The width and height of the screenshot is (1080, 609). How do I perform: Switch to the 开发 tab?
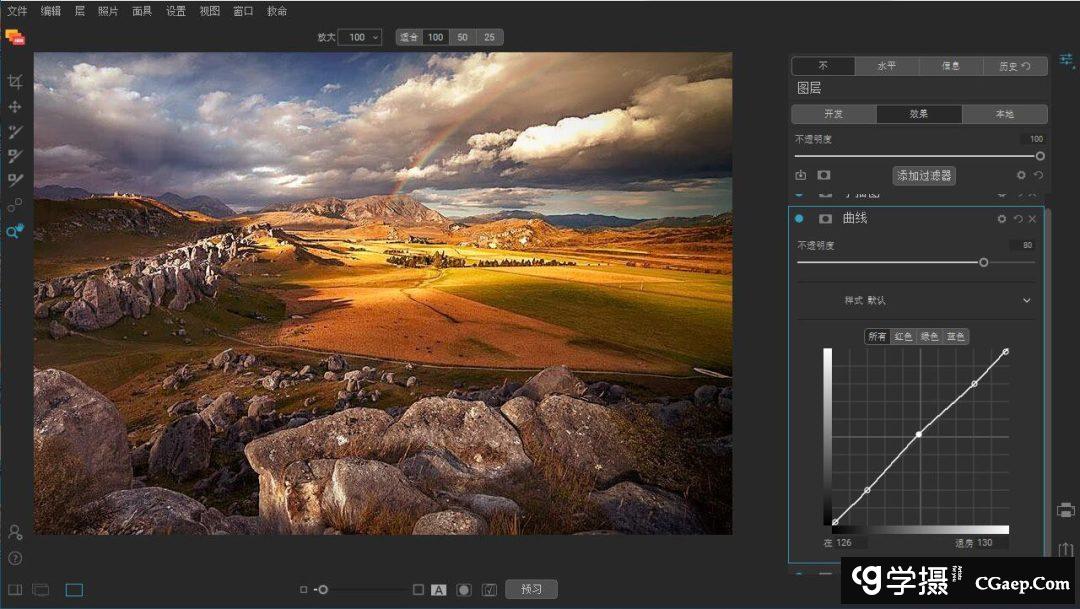tap(833, 114)
